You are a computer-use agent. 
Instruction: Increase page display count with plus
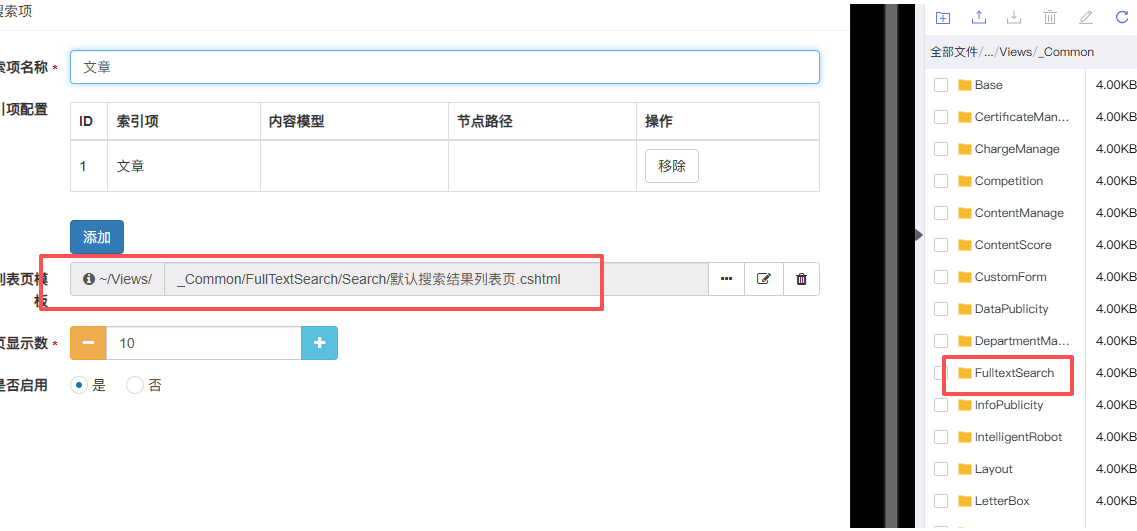(x=319, y=343)
